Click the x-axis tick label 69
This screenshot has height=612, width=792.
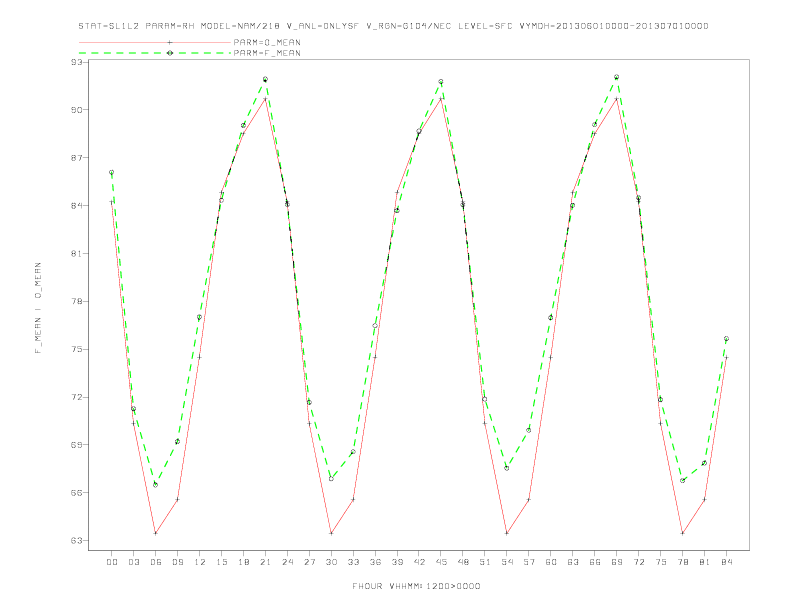[617, 562]
